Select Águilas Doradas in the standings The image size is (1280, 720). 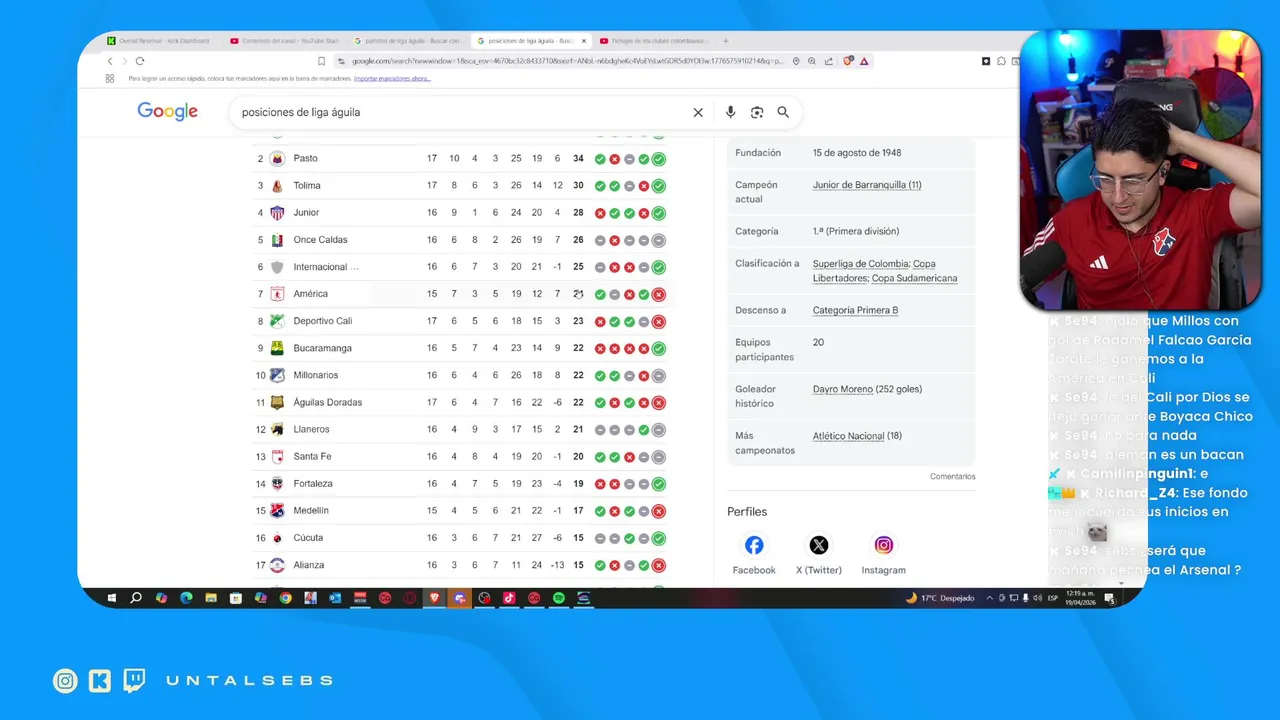click(327, 402)
